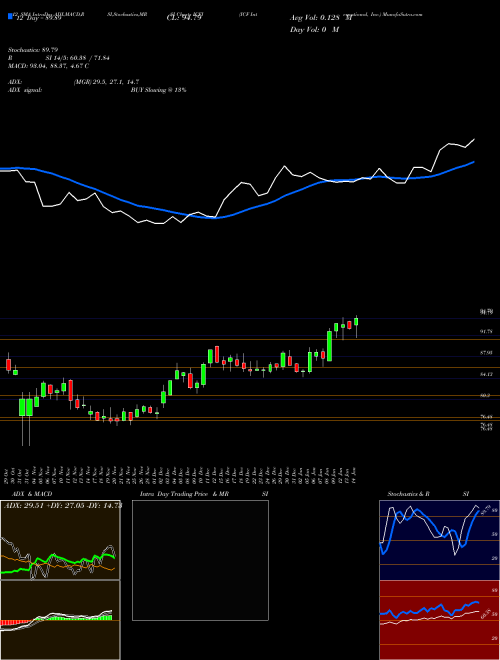Click the blue 12 Day SMA legend square

[x=10, y=16]
